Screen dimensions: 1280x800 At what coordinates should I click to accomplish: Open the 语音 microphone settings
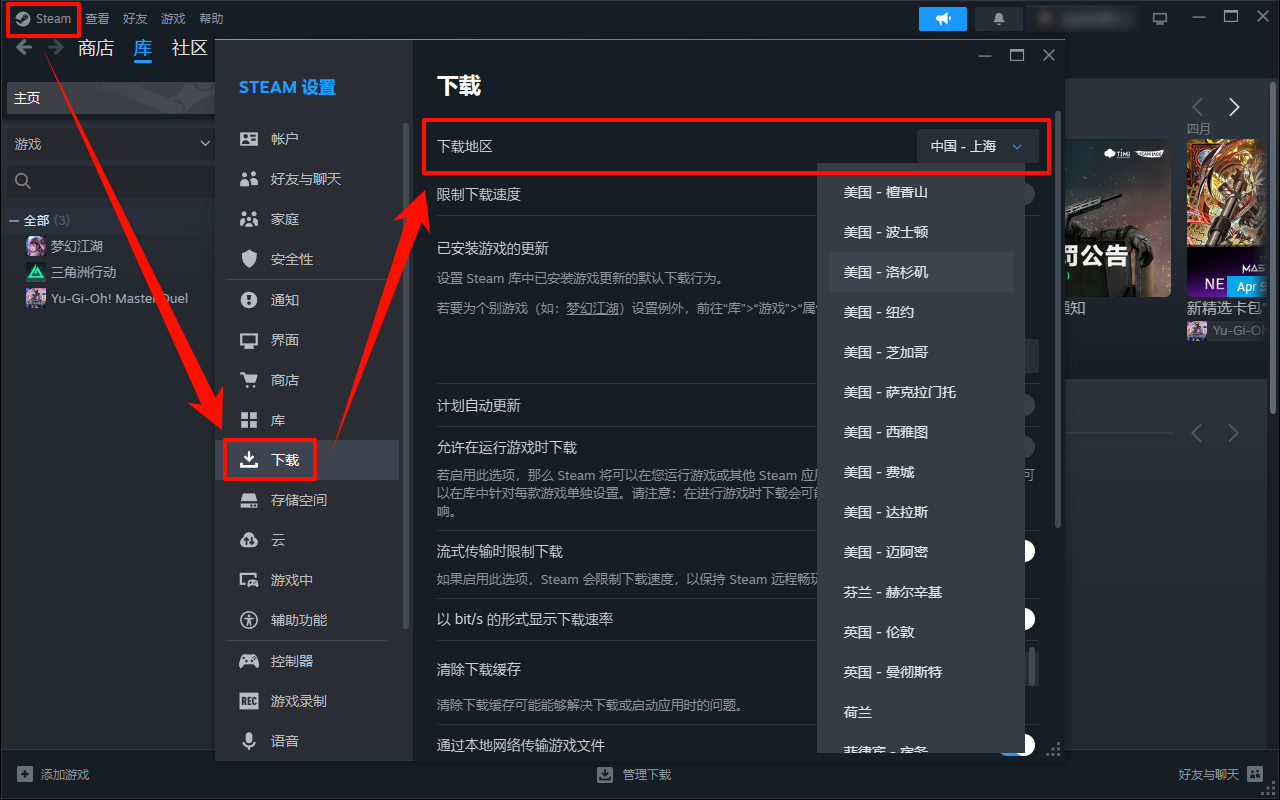click(x=307, y=741)
